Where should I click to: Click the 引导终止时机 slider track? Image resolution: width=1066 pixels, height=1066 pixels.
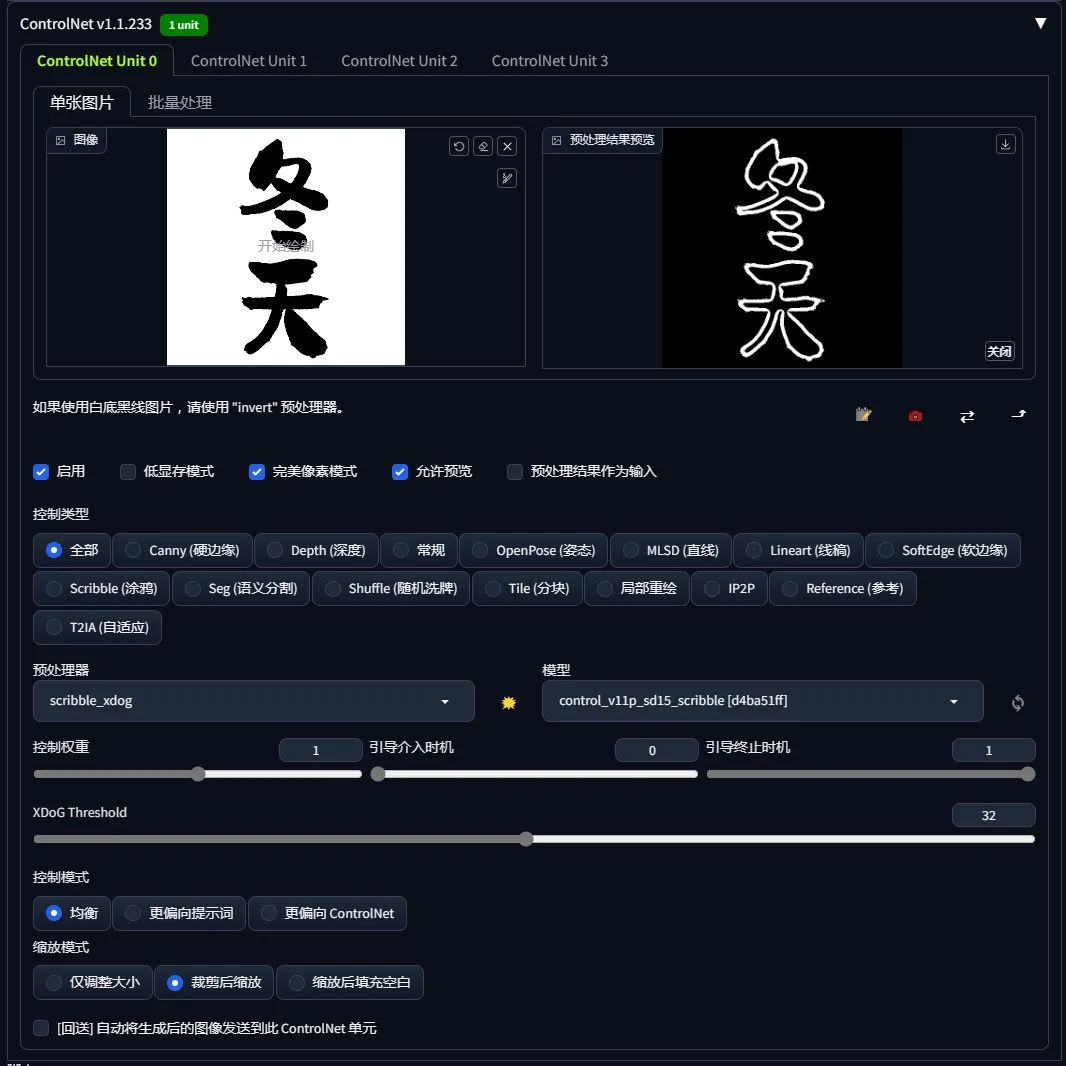coord(871,774)
